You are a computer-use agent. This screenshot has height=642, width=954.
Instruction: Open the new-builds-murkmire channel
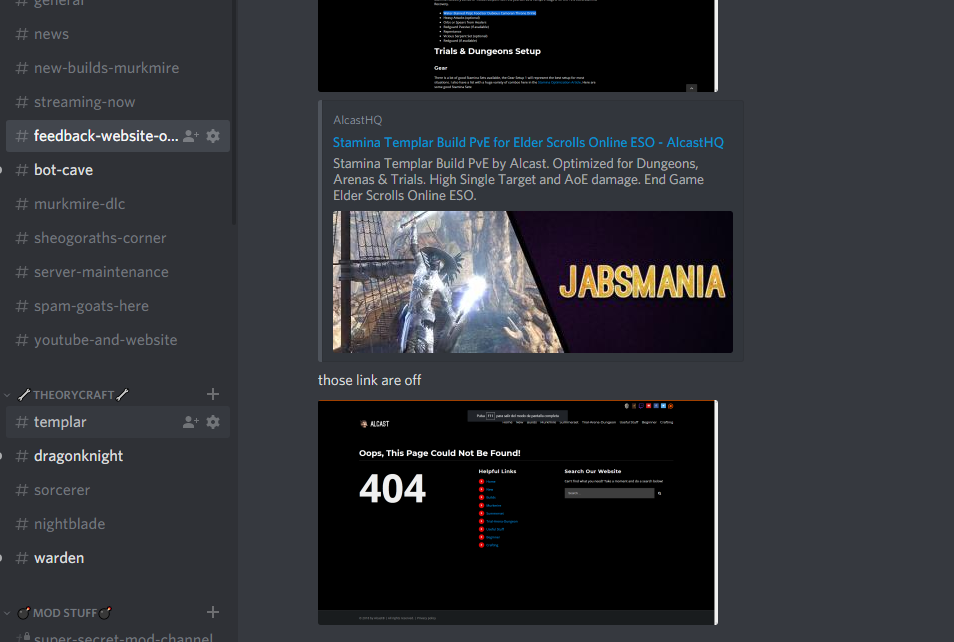tap(118, 68)
